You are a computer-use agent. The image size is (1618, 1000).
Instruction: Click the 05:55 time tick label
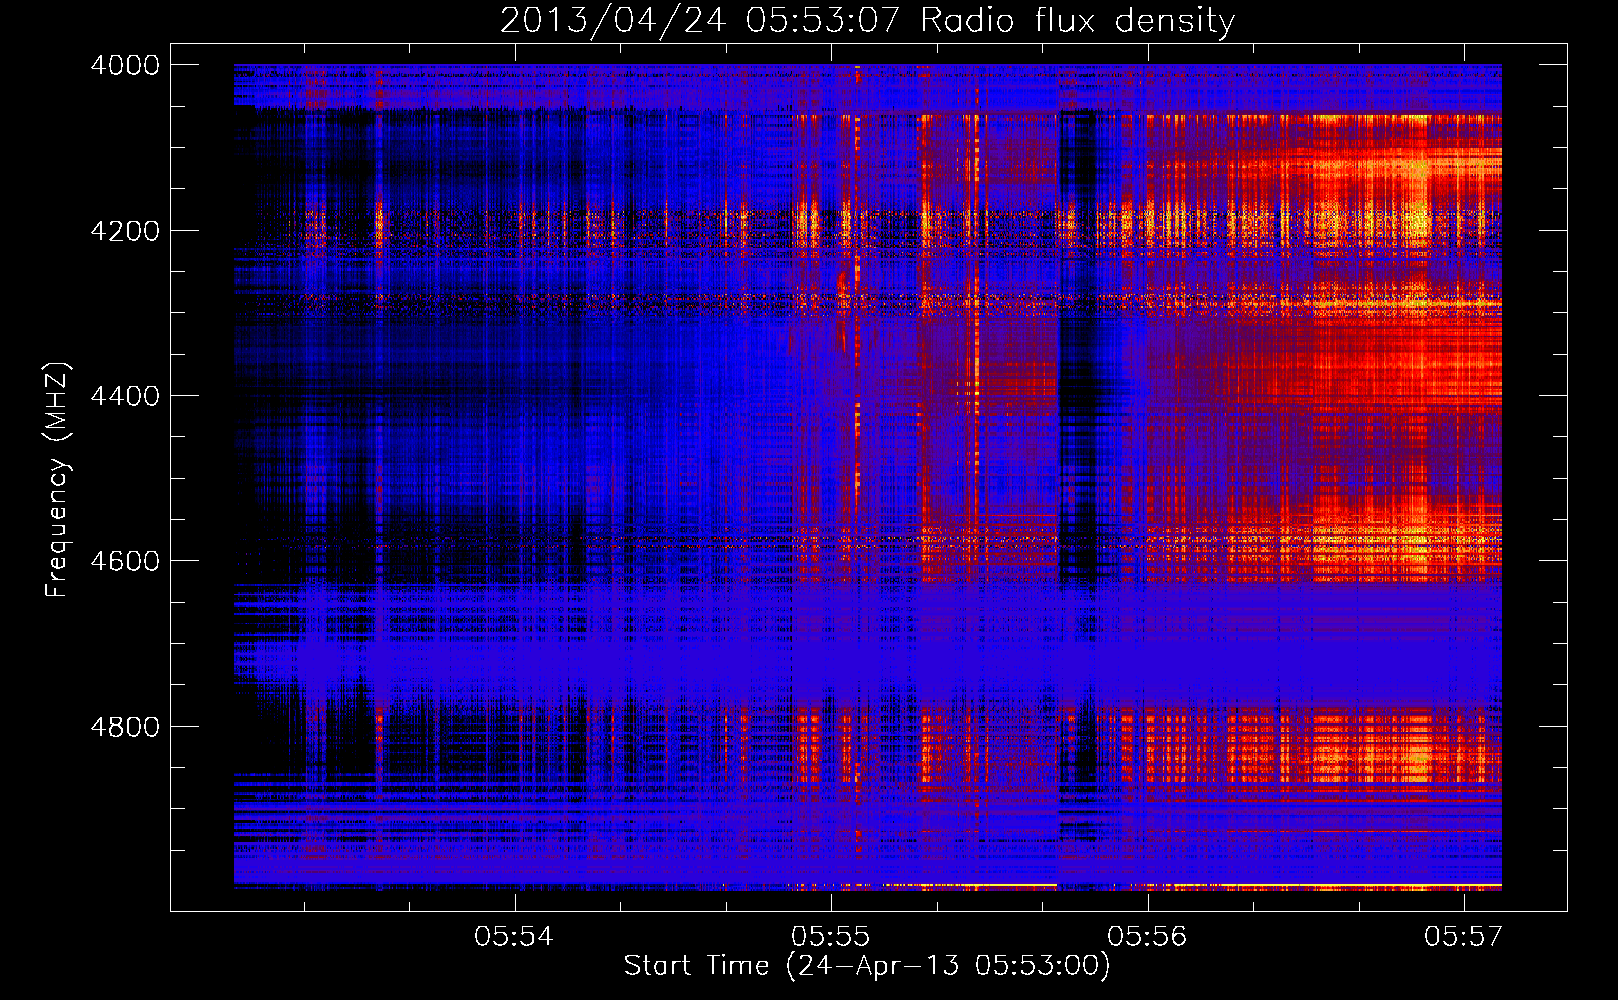(831, 936)
